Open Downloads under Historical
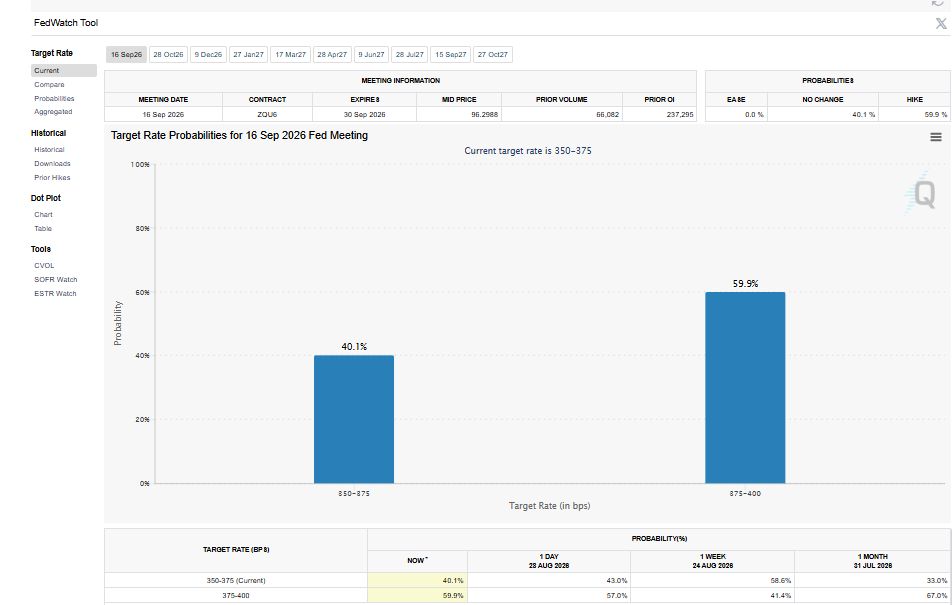The image size is (952, 605). tap(52, 163)
